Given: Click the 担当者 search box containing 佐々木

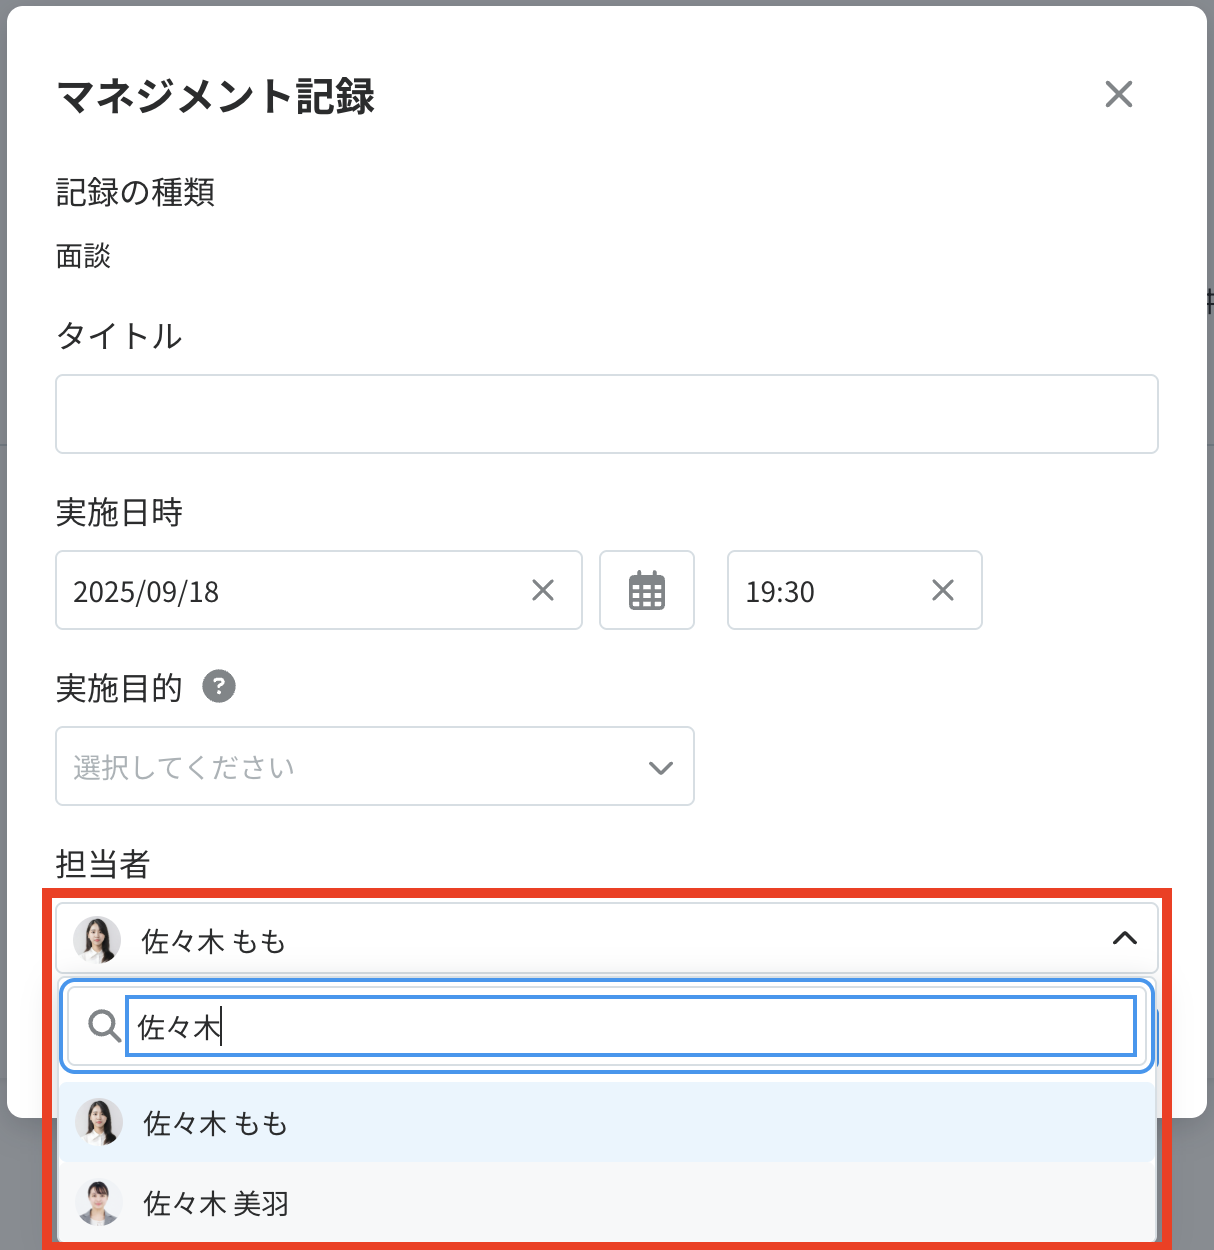Looking at the screenshot, I should [630, 1026].
